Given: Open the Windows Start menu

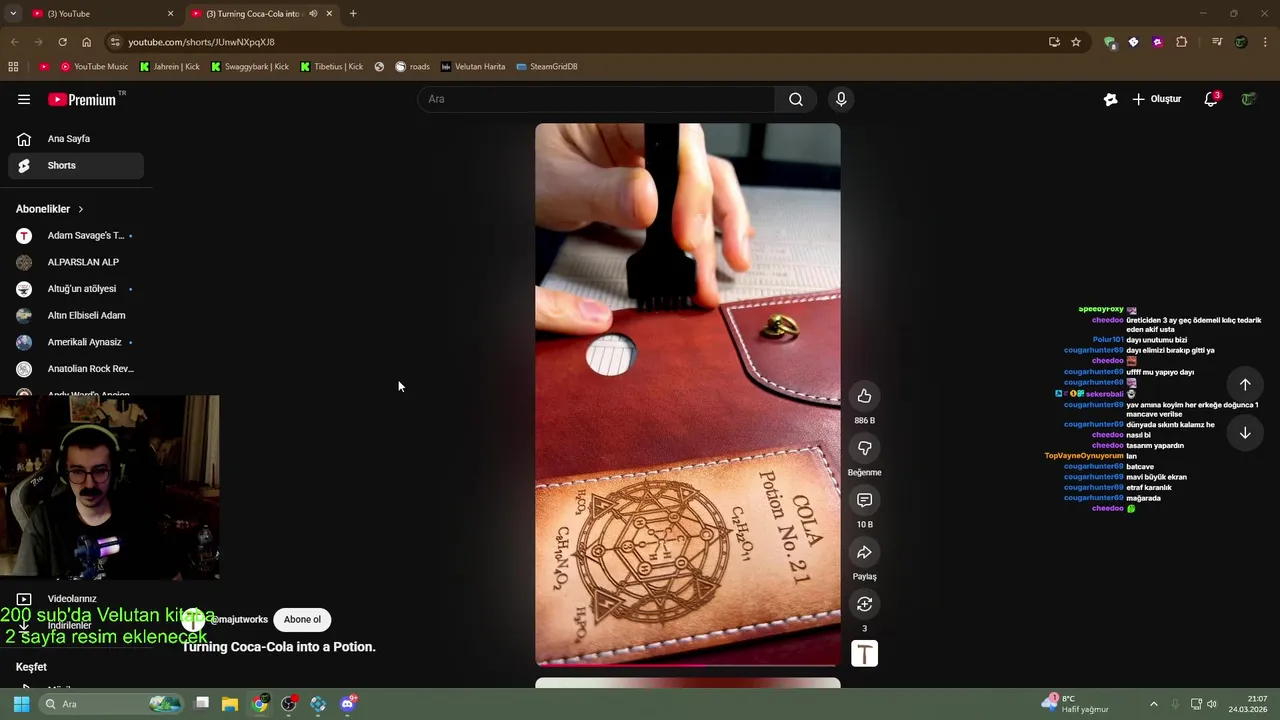Looking at the screenshot, I should coord(21,704).
